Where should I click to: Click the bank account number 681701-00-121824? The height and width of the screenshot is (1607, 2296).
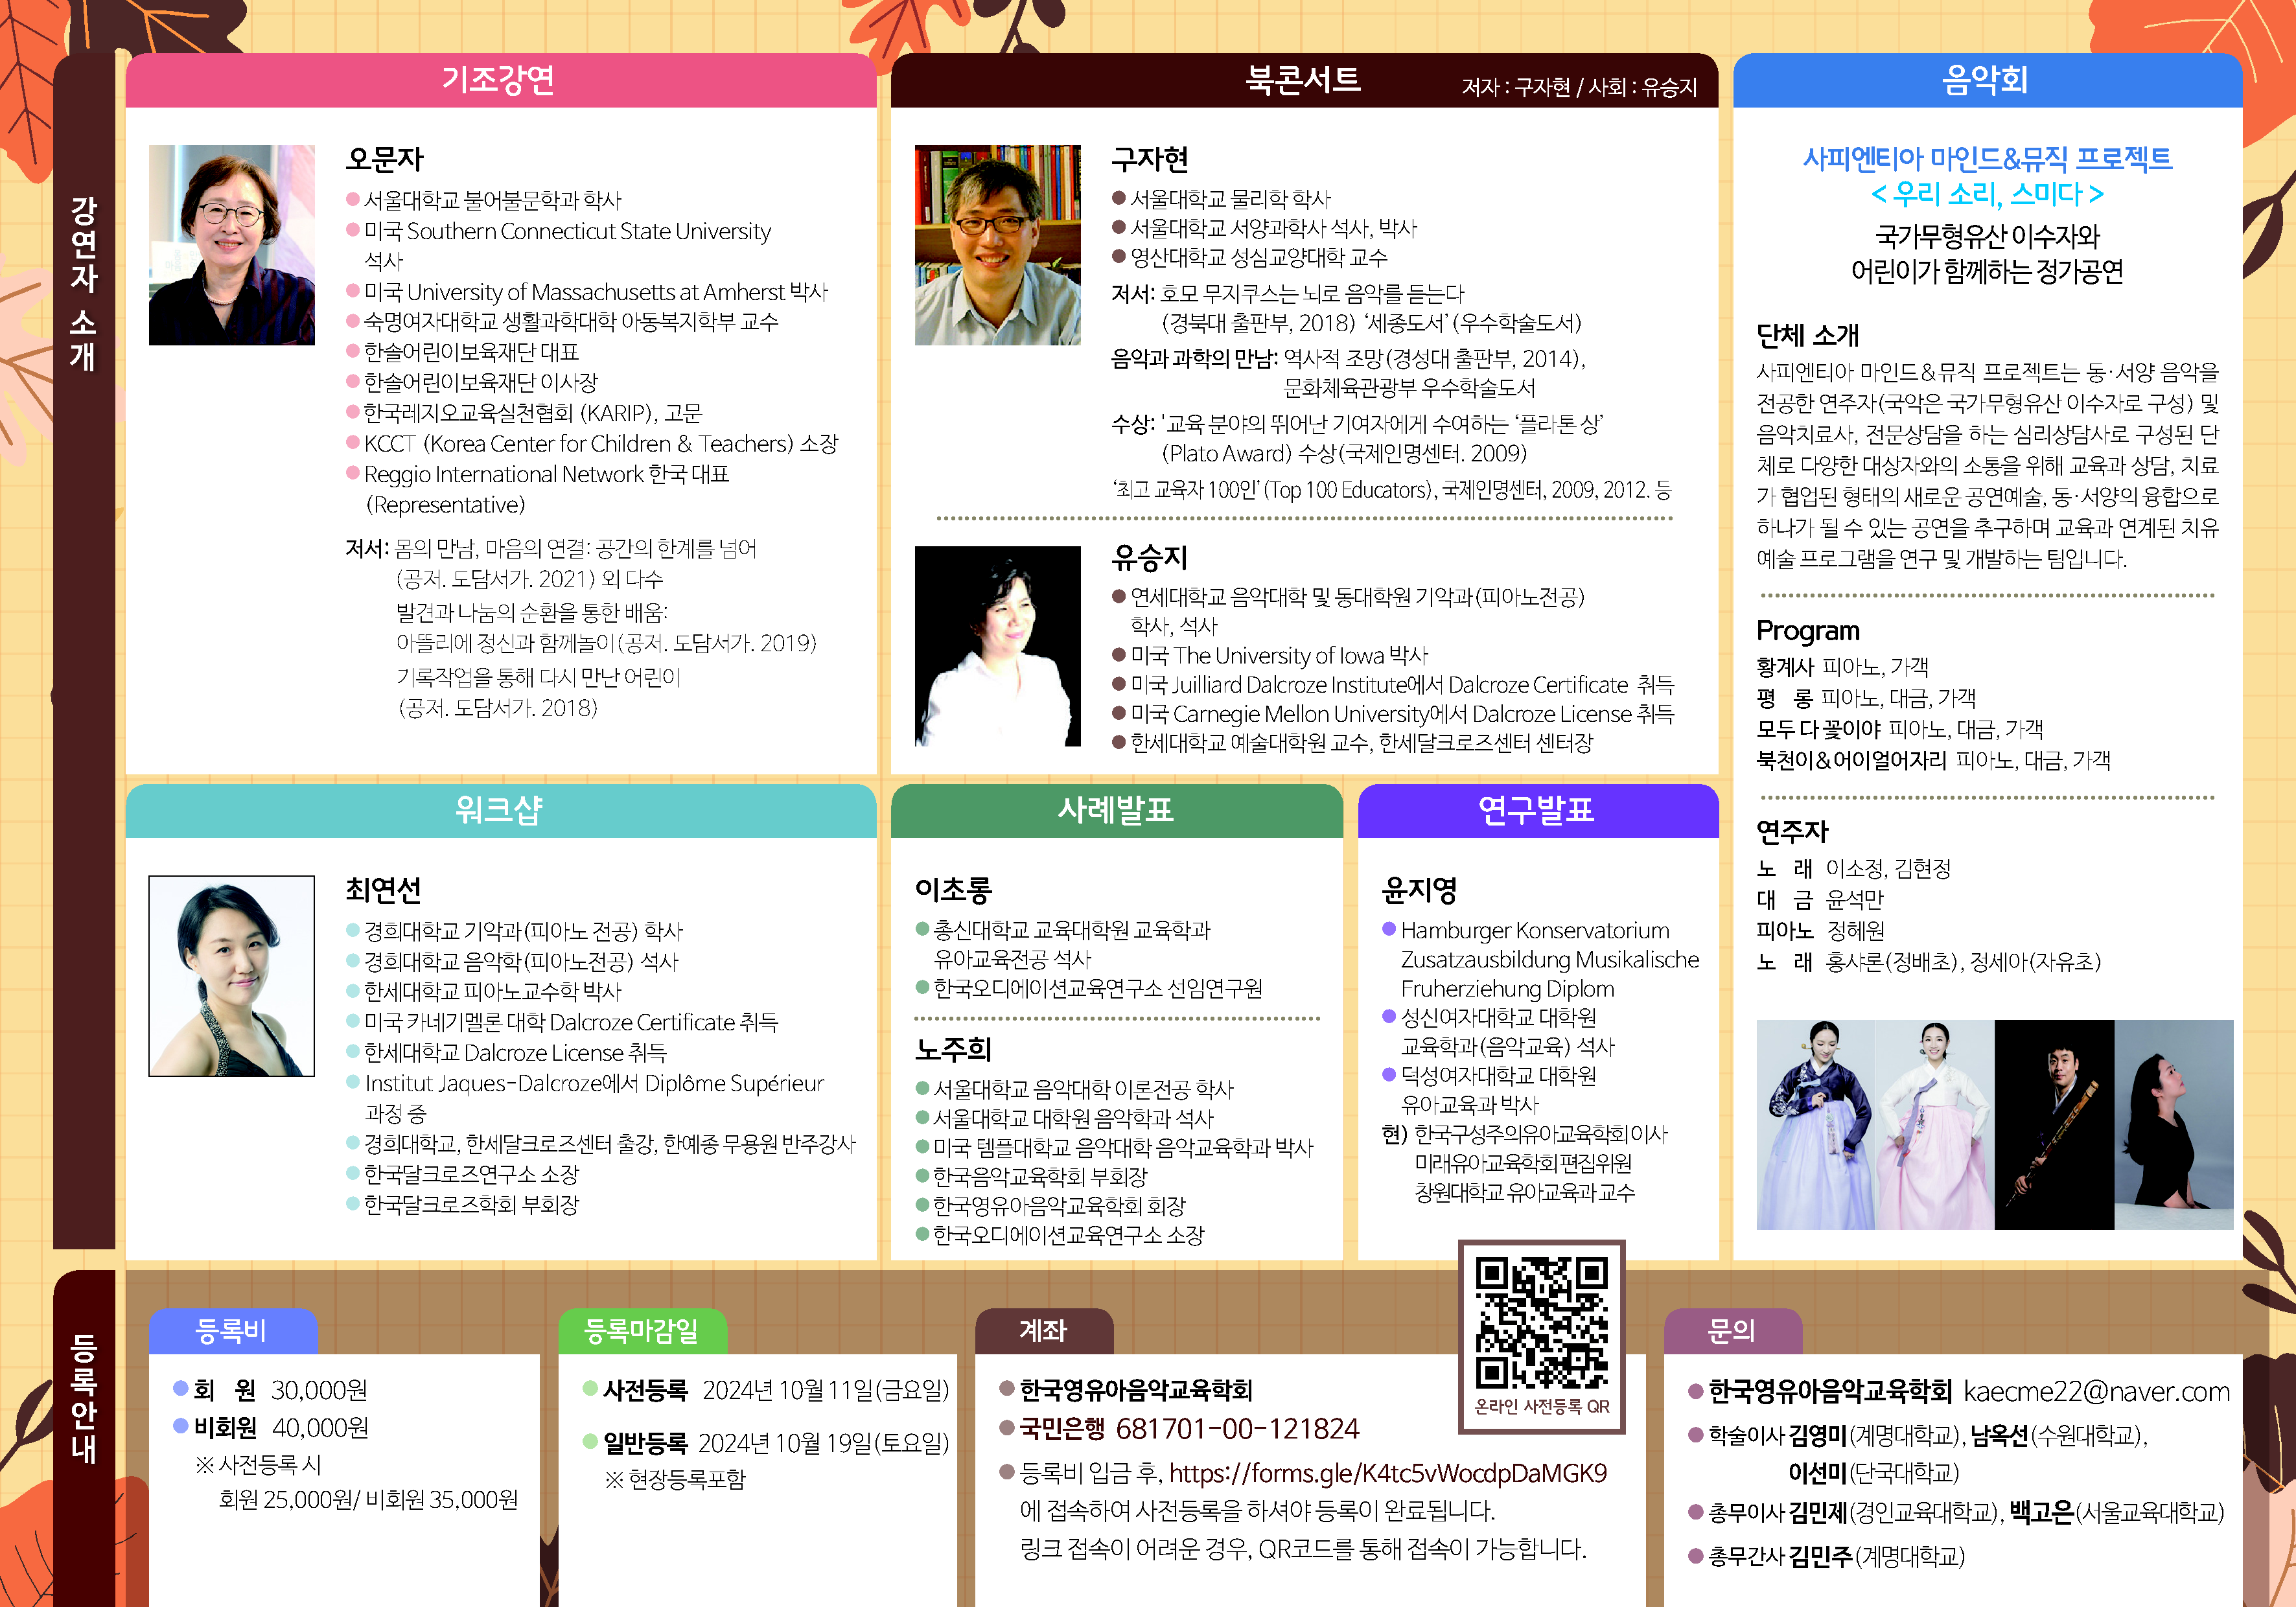click(x=1237, y=1428)
